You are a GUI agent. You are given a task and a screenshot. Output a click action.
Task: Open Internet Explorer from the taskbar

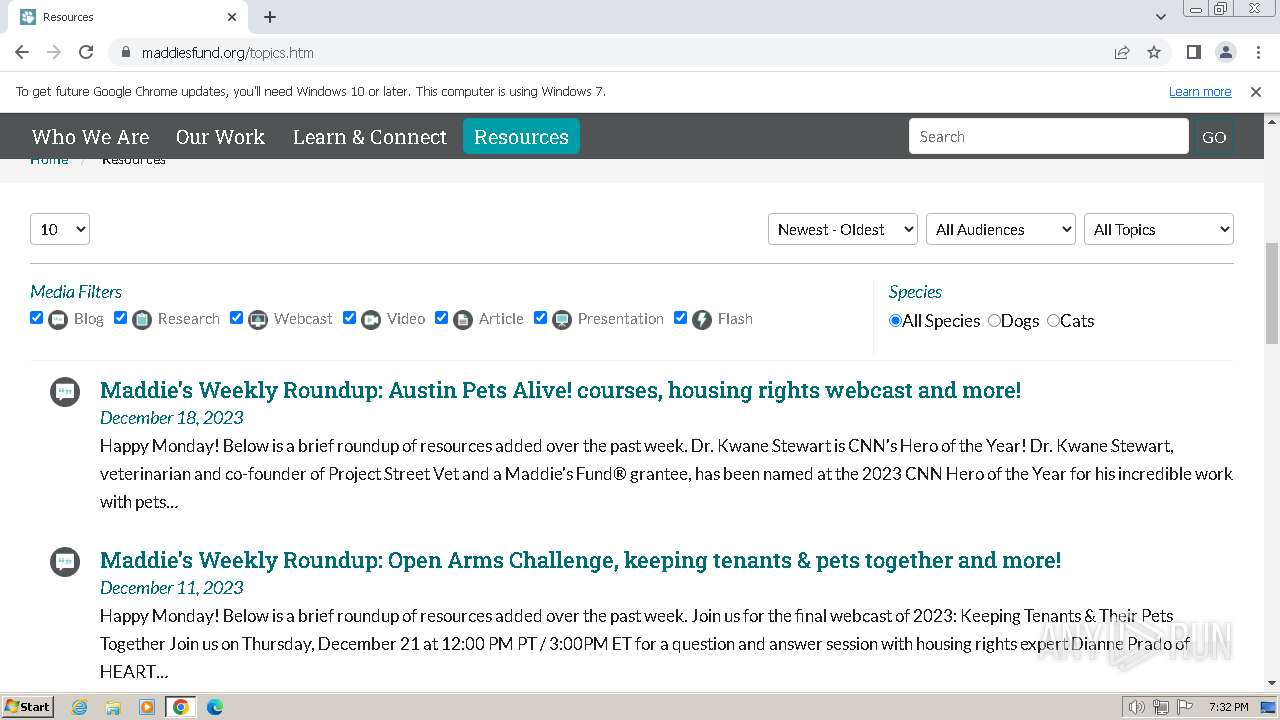click(x=80, y=707)
